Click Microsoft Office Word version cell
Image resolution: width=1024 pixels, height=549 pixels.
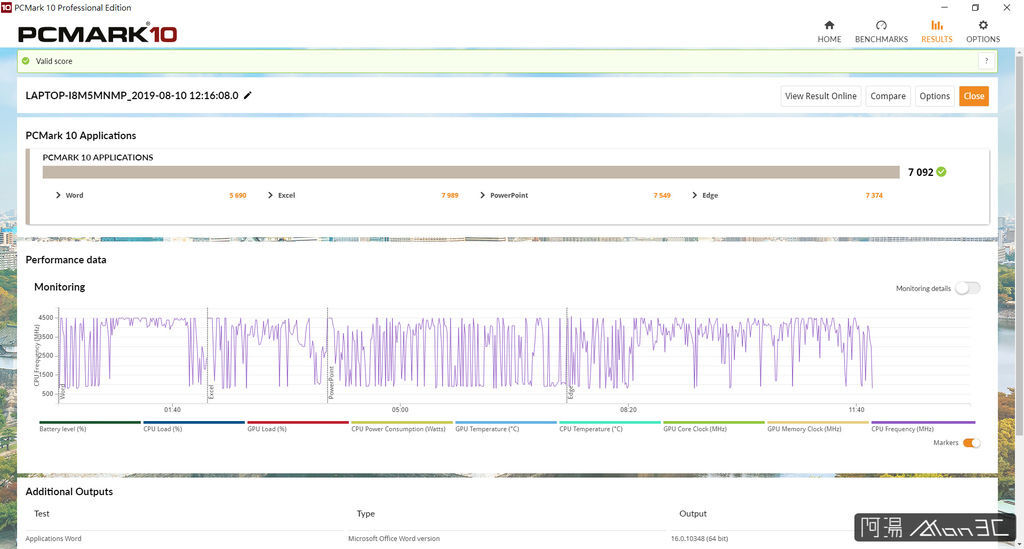[394, 539]
